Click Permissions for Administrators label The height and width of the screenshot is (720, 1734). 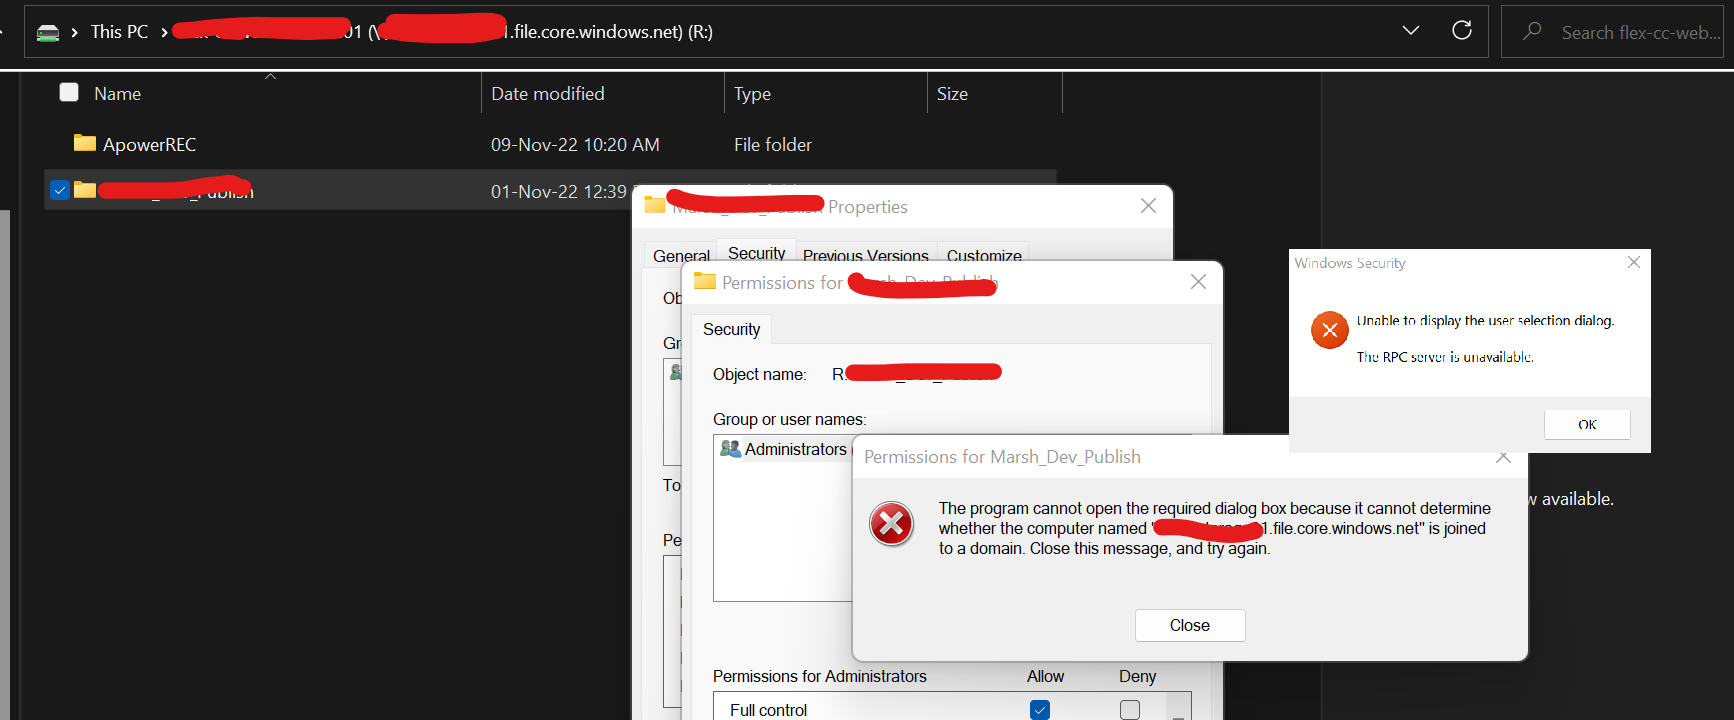(x=820, y=676)
